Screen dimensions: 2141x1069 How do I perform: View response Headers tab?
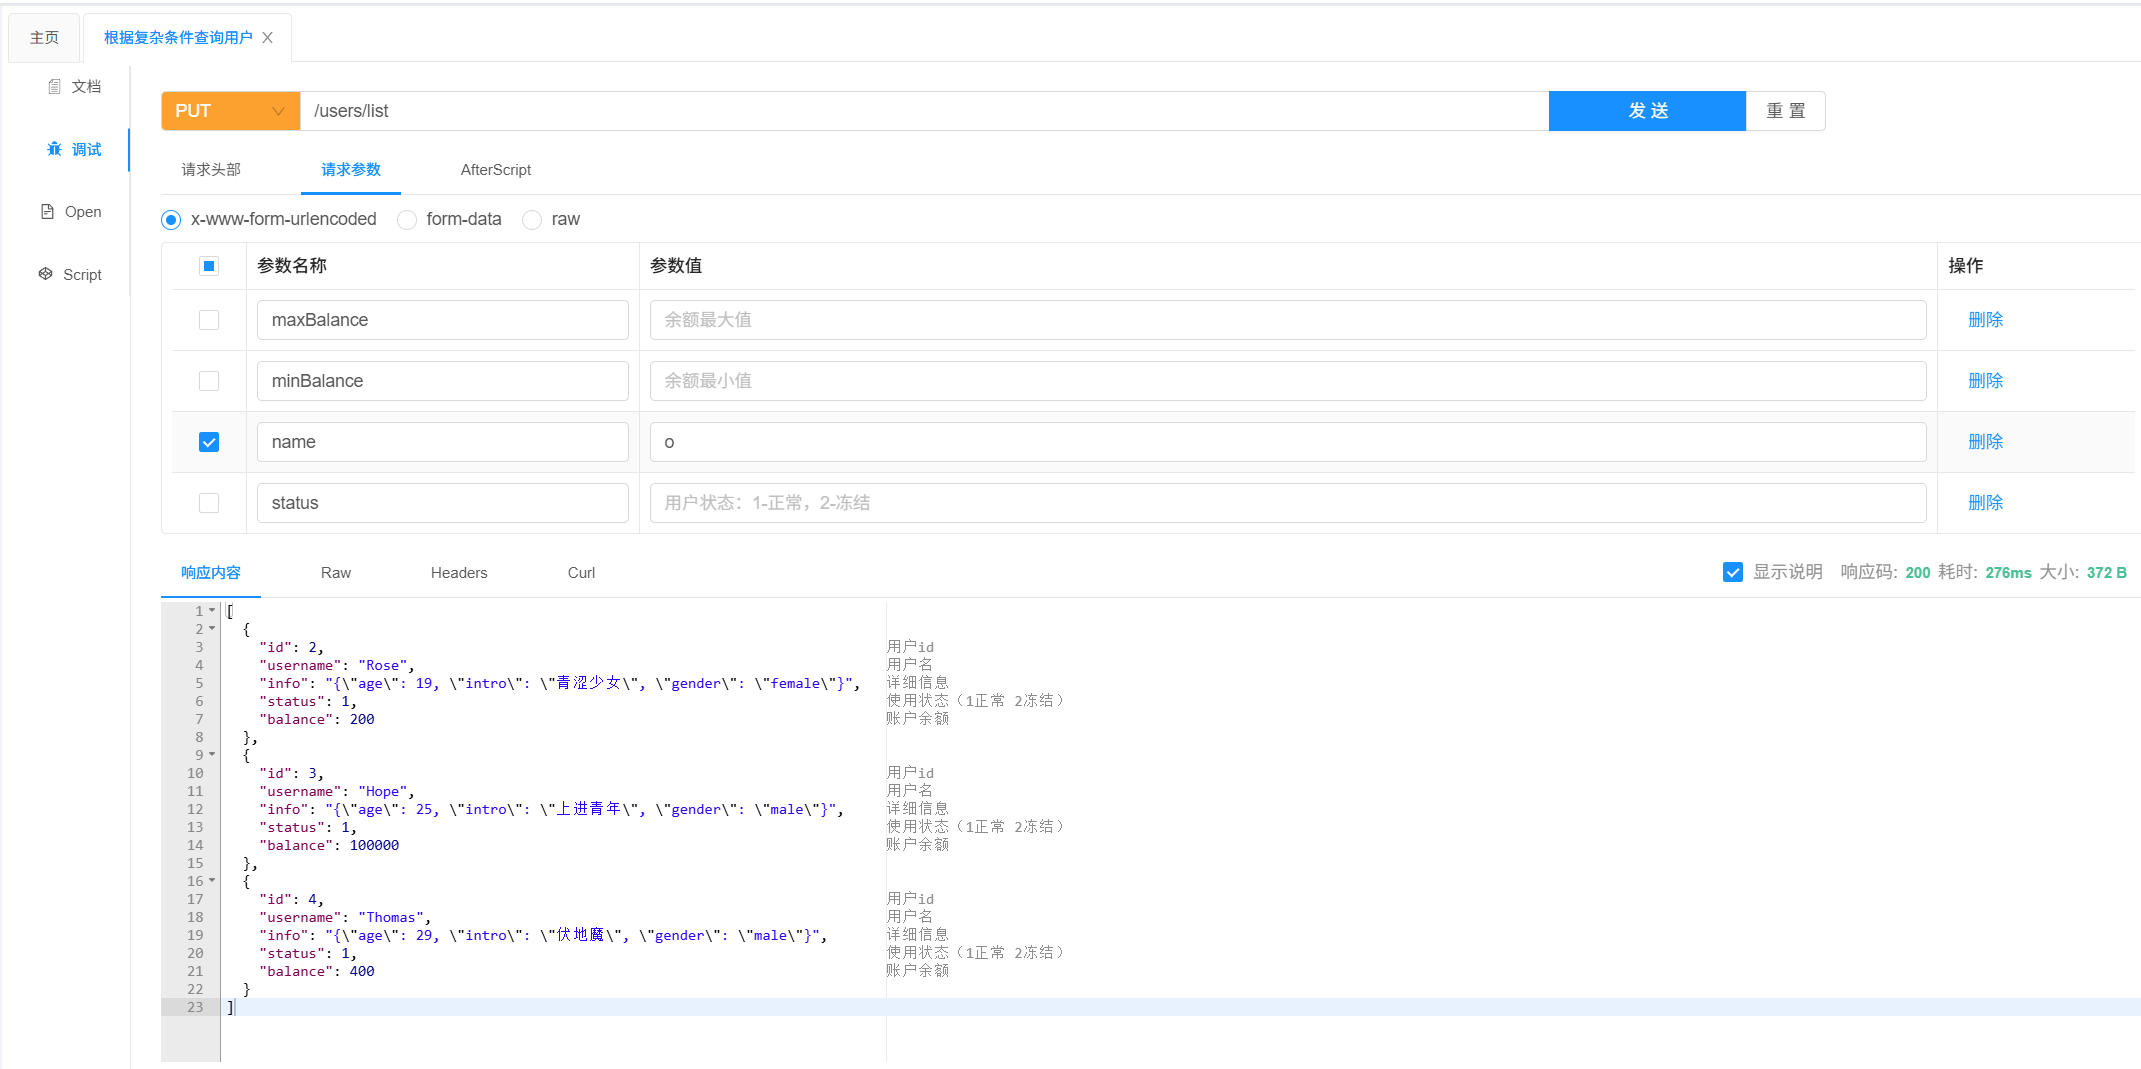pyautogui.click(x=458, y=572)
